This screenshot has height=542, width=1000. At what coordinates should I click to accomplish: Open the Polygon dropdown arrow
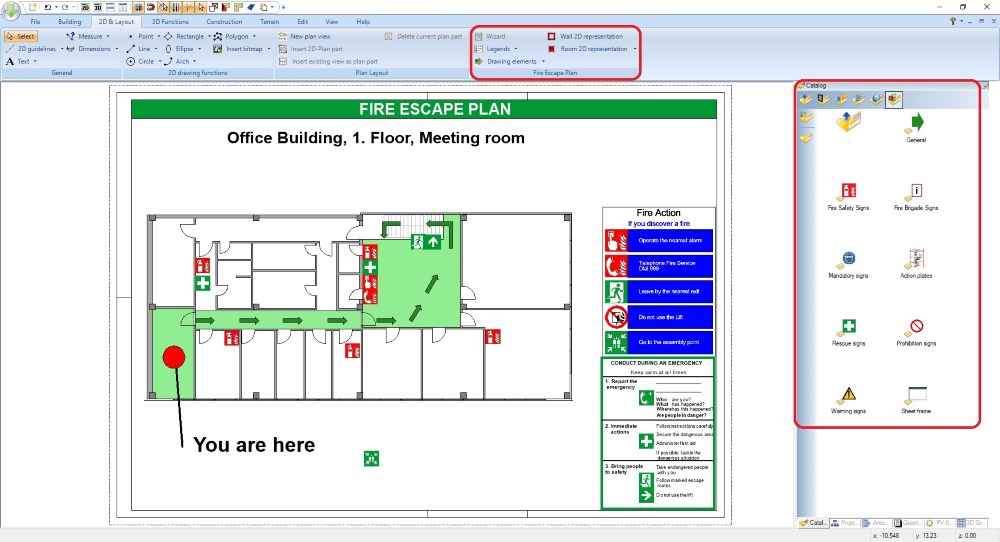pos(254,36)
